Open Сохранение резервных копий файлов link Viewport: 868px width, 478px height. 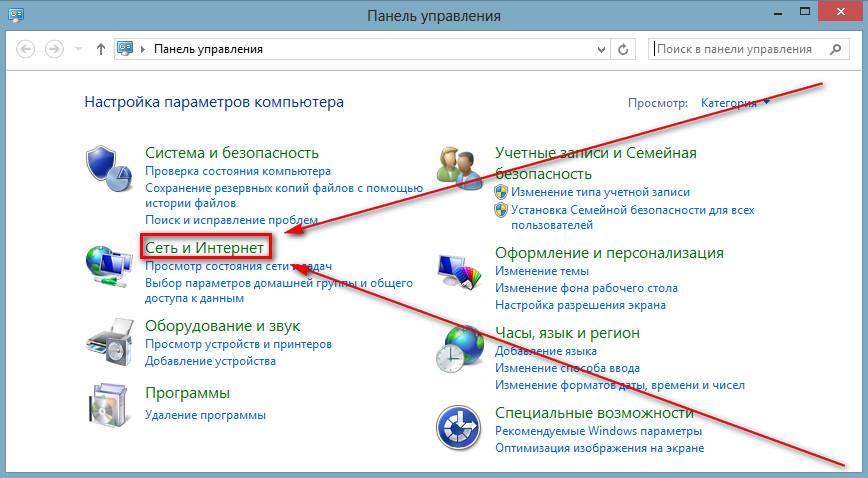[284, 196]
